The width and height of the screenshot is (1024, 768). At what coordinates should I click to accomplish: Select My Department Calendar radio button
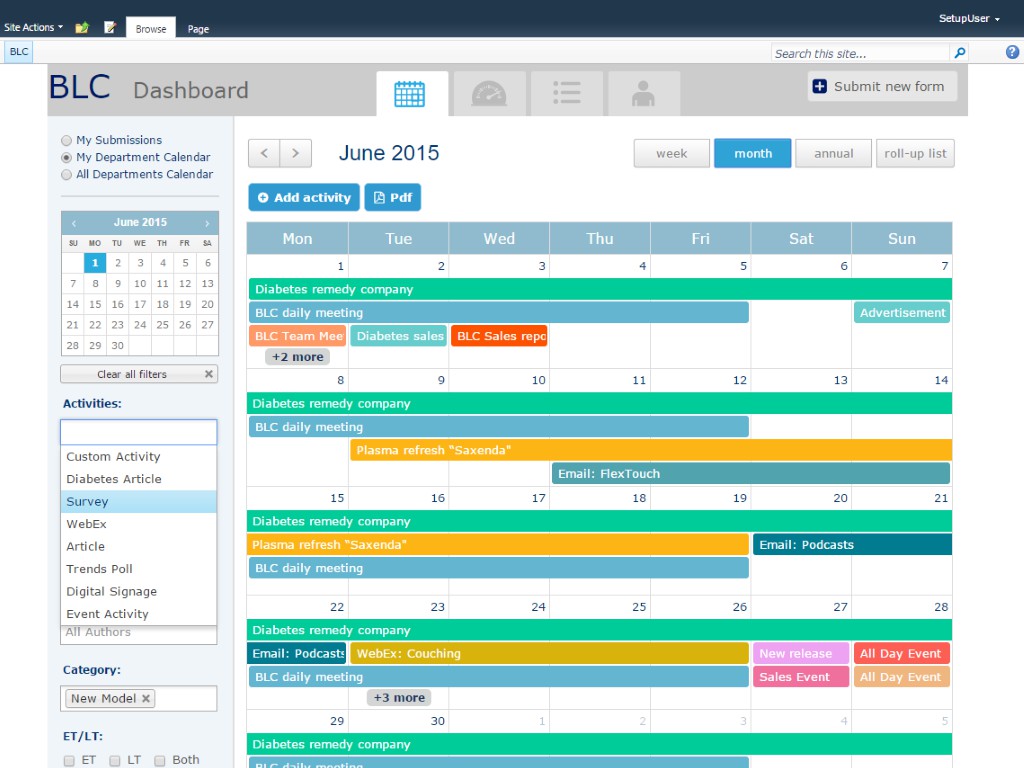66,157
